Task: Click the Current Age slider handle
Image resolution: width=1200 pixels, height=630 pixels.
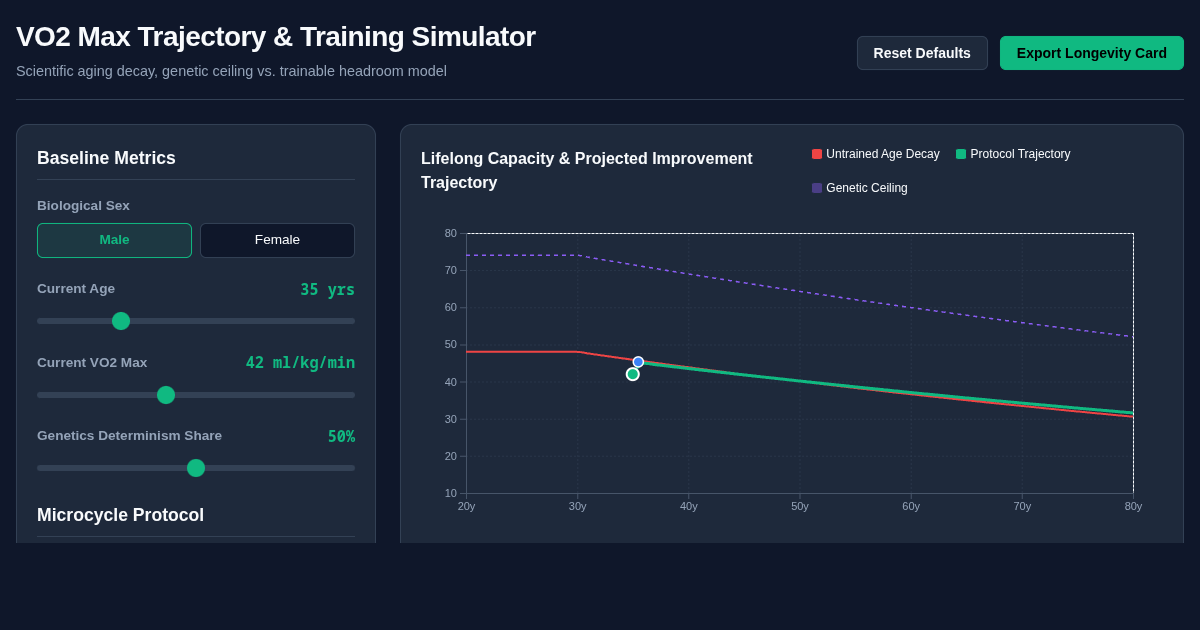Action: (121, 321)
